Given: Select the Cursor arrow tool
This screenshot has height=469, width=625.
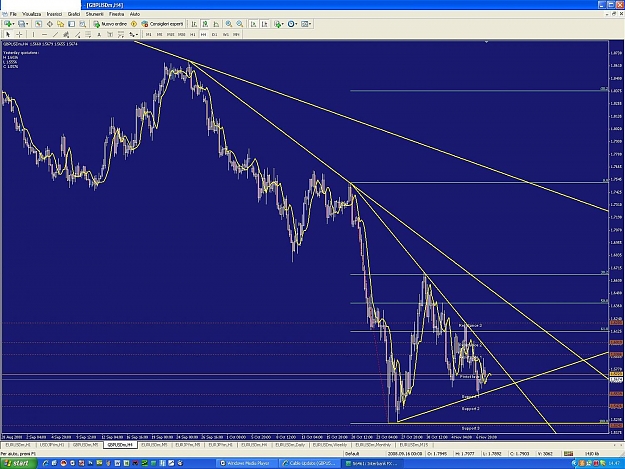Looking at the screenshot, I should click(x=8, y=35).
